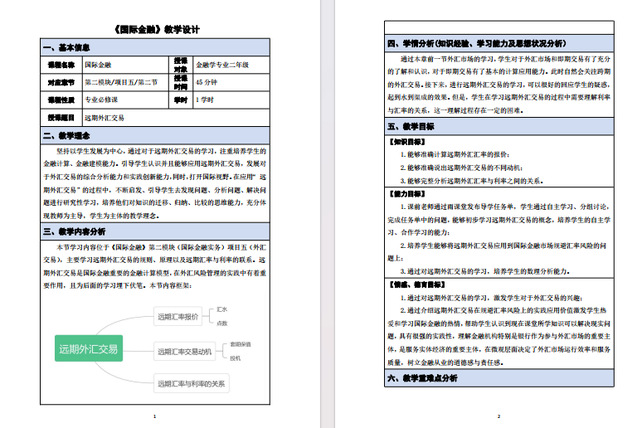Click the green 远期外汇交易 mind map node
Viewport: 638px width, 428px height.
coord(87,349)
